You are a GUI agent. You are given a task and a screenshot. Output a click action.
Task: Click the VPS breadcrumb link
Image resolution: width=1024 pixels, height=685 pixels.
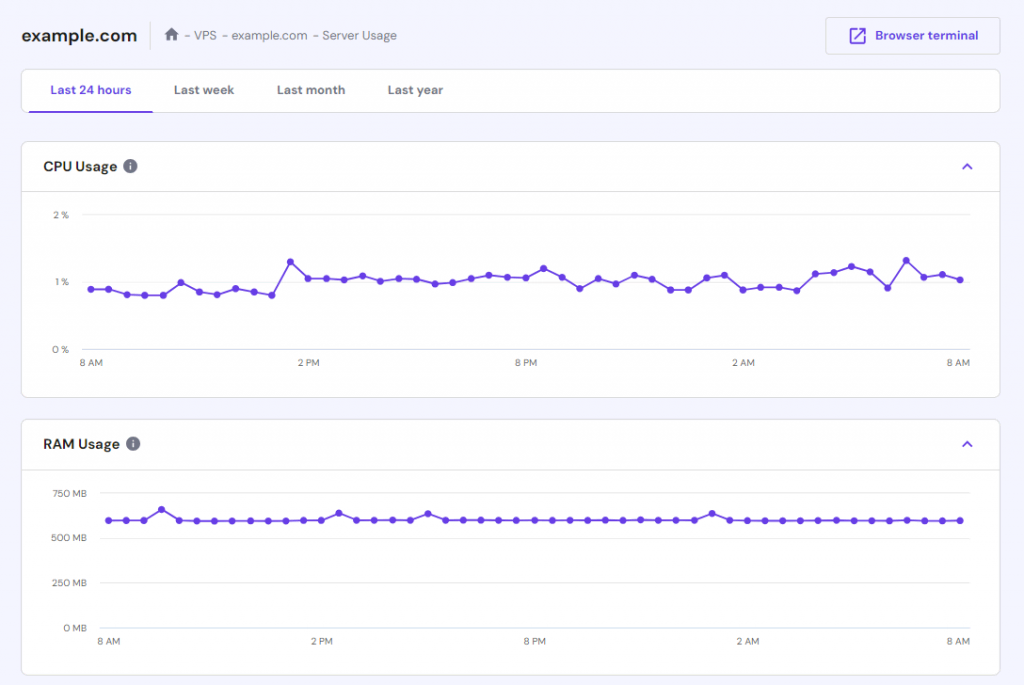(205, 35)
